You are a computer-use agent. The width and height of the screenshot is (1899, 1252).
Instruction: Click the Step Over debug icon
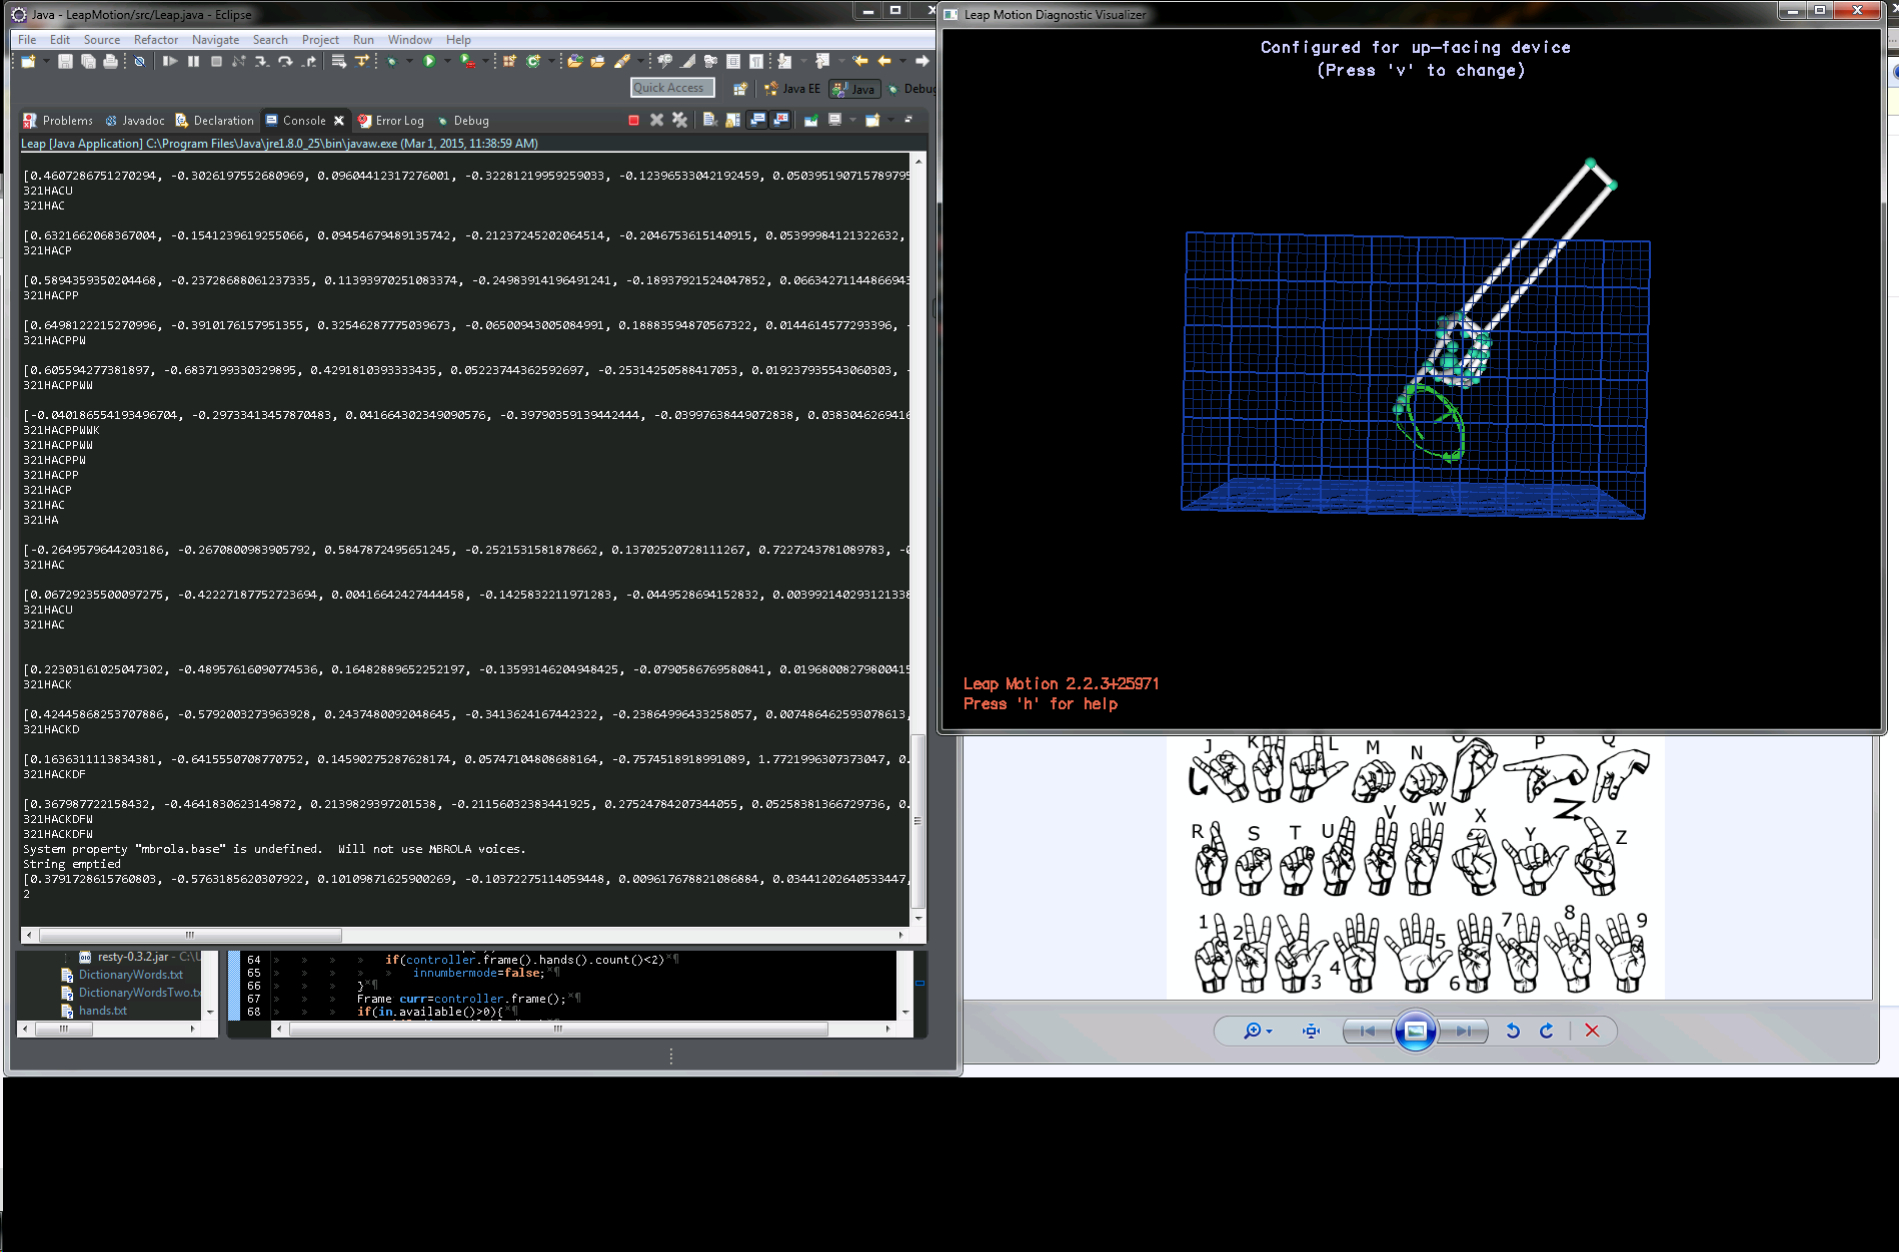[285, 62]
